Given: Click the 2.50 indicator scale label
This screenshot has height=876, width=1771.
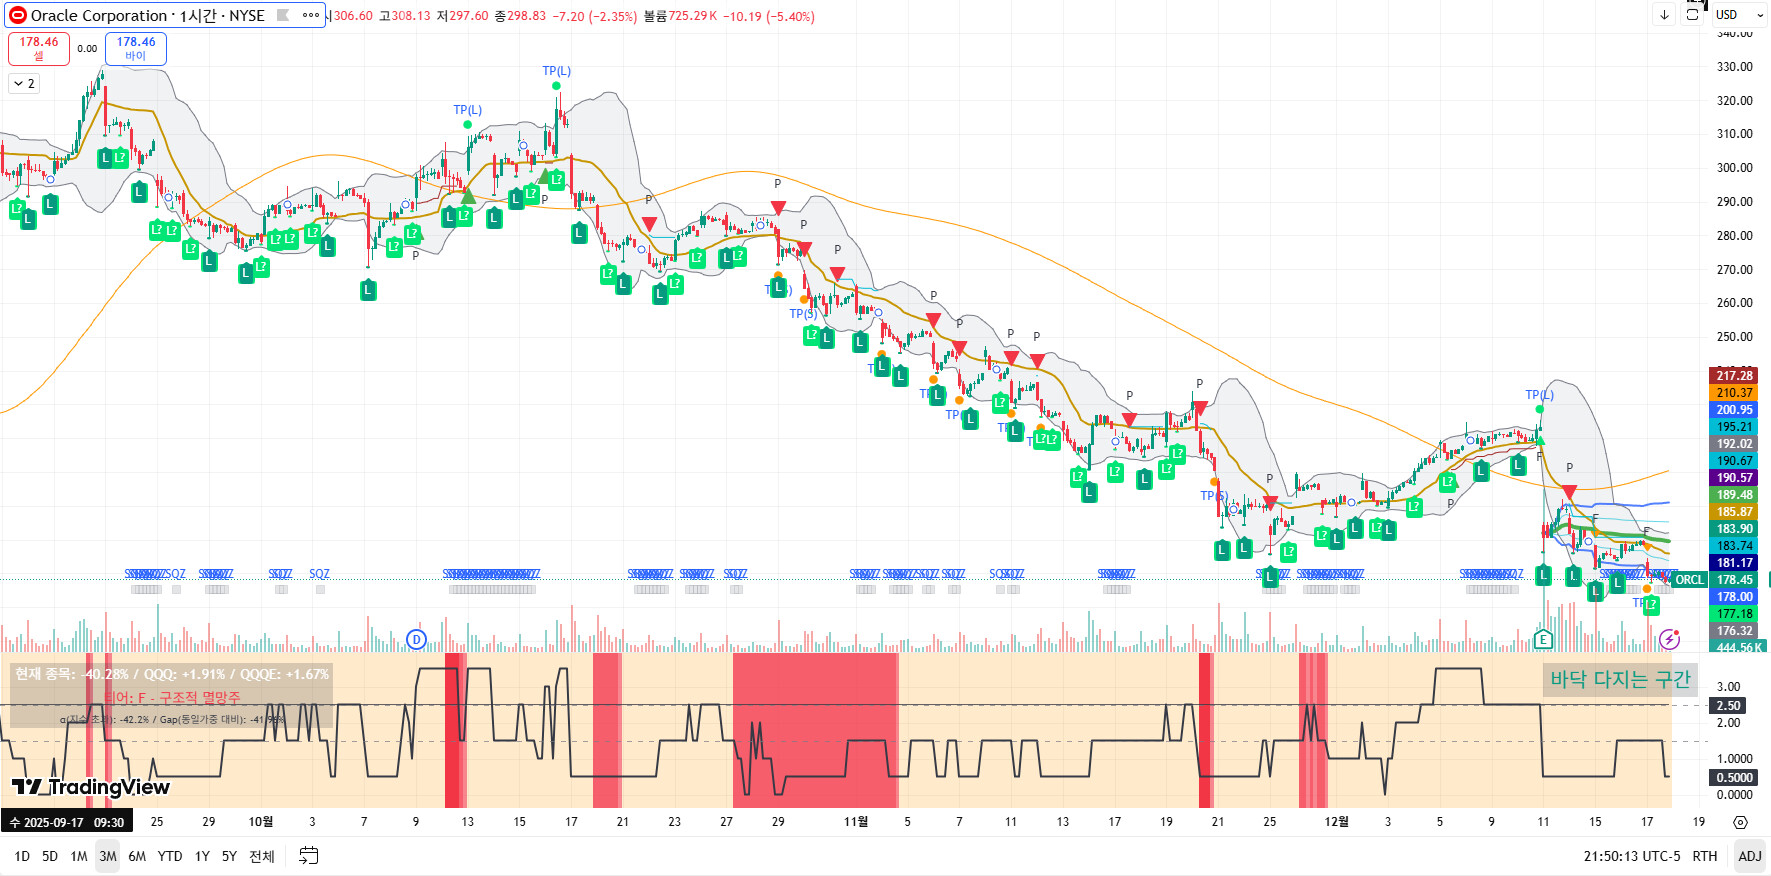Looking at the screenshot, I should click(1729, 706).
